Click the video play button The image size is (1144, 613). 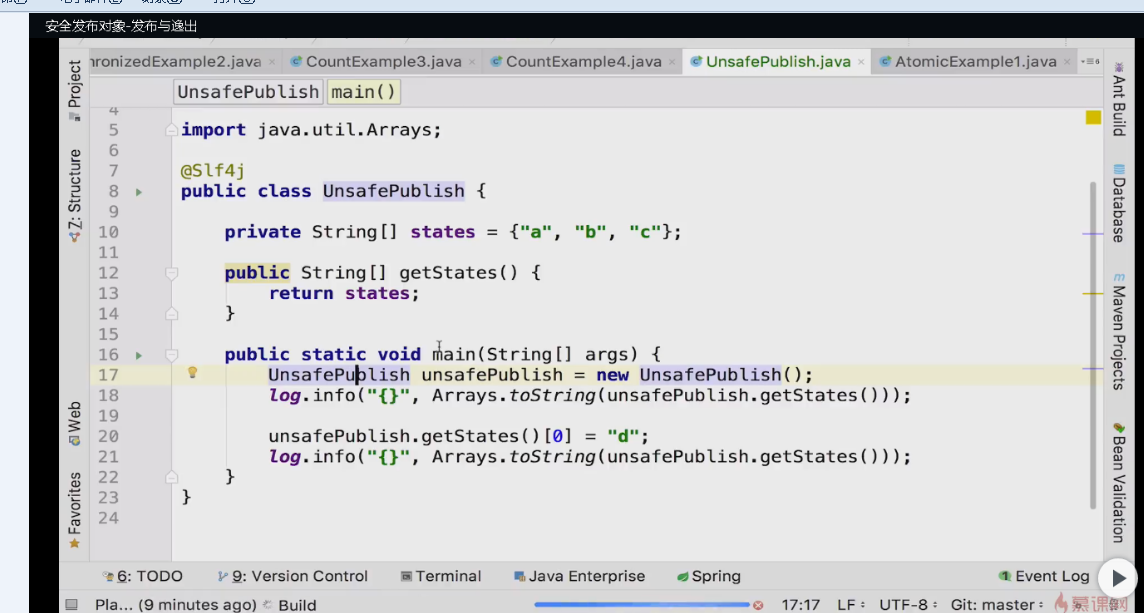click(x=1118, y=579)
